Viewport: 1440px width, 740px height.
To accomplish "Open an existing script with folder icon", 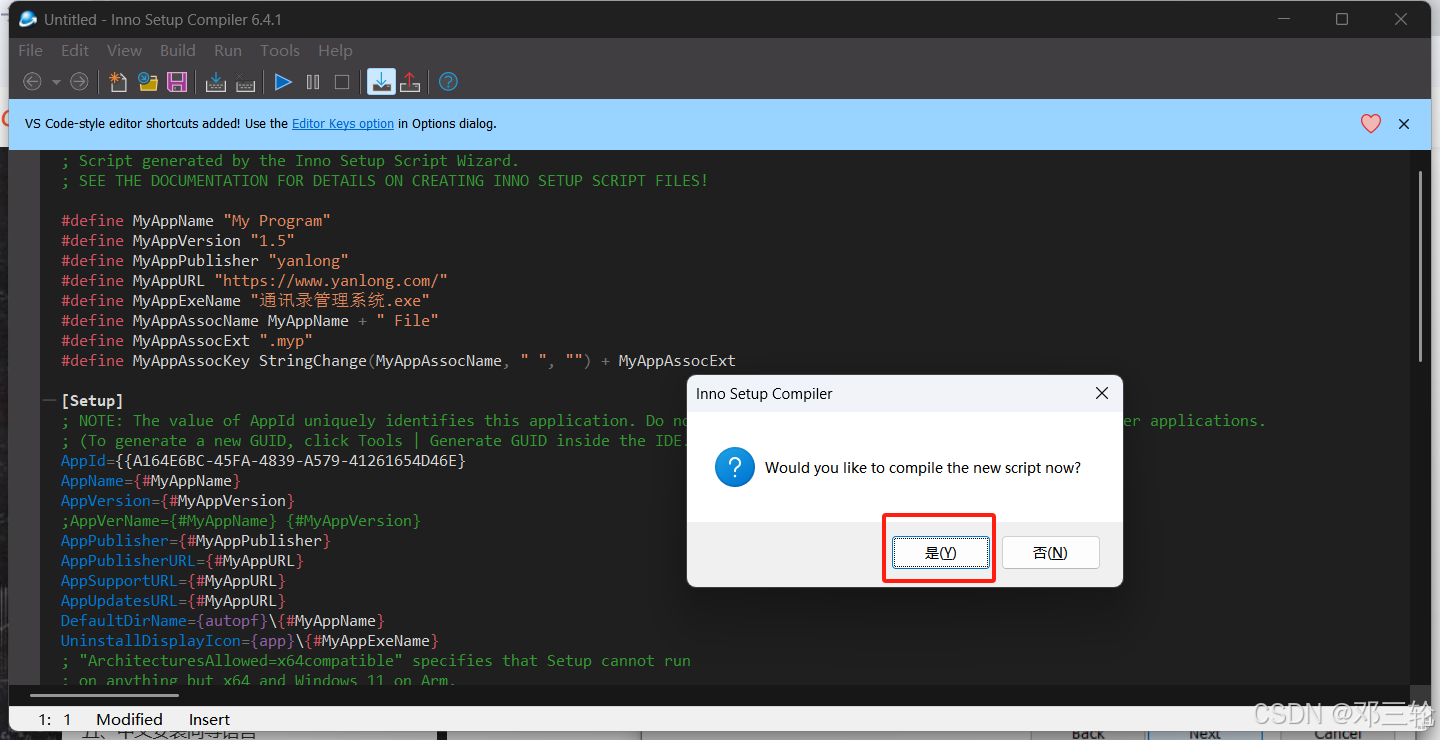I will [x=148, y=82].
